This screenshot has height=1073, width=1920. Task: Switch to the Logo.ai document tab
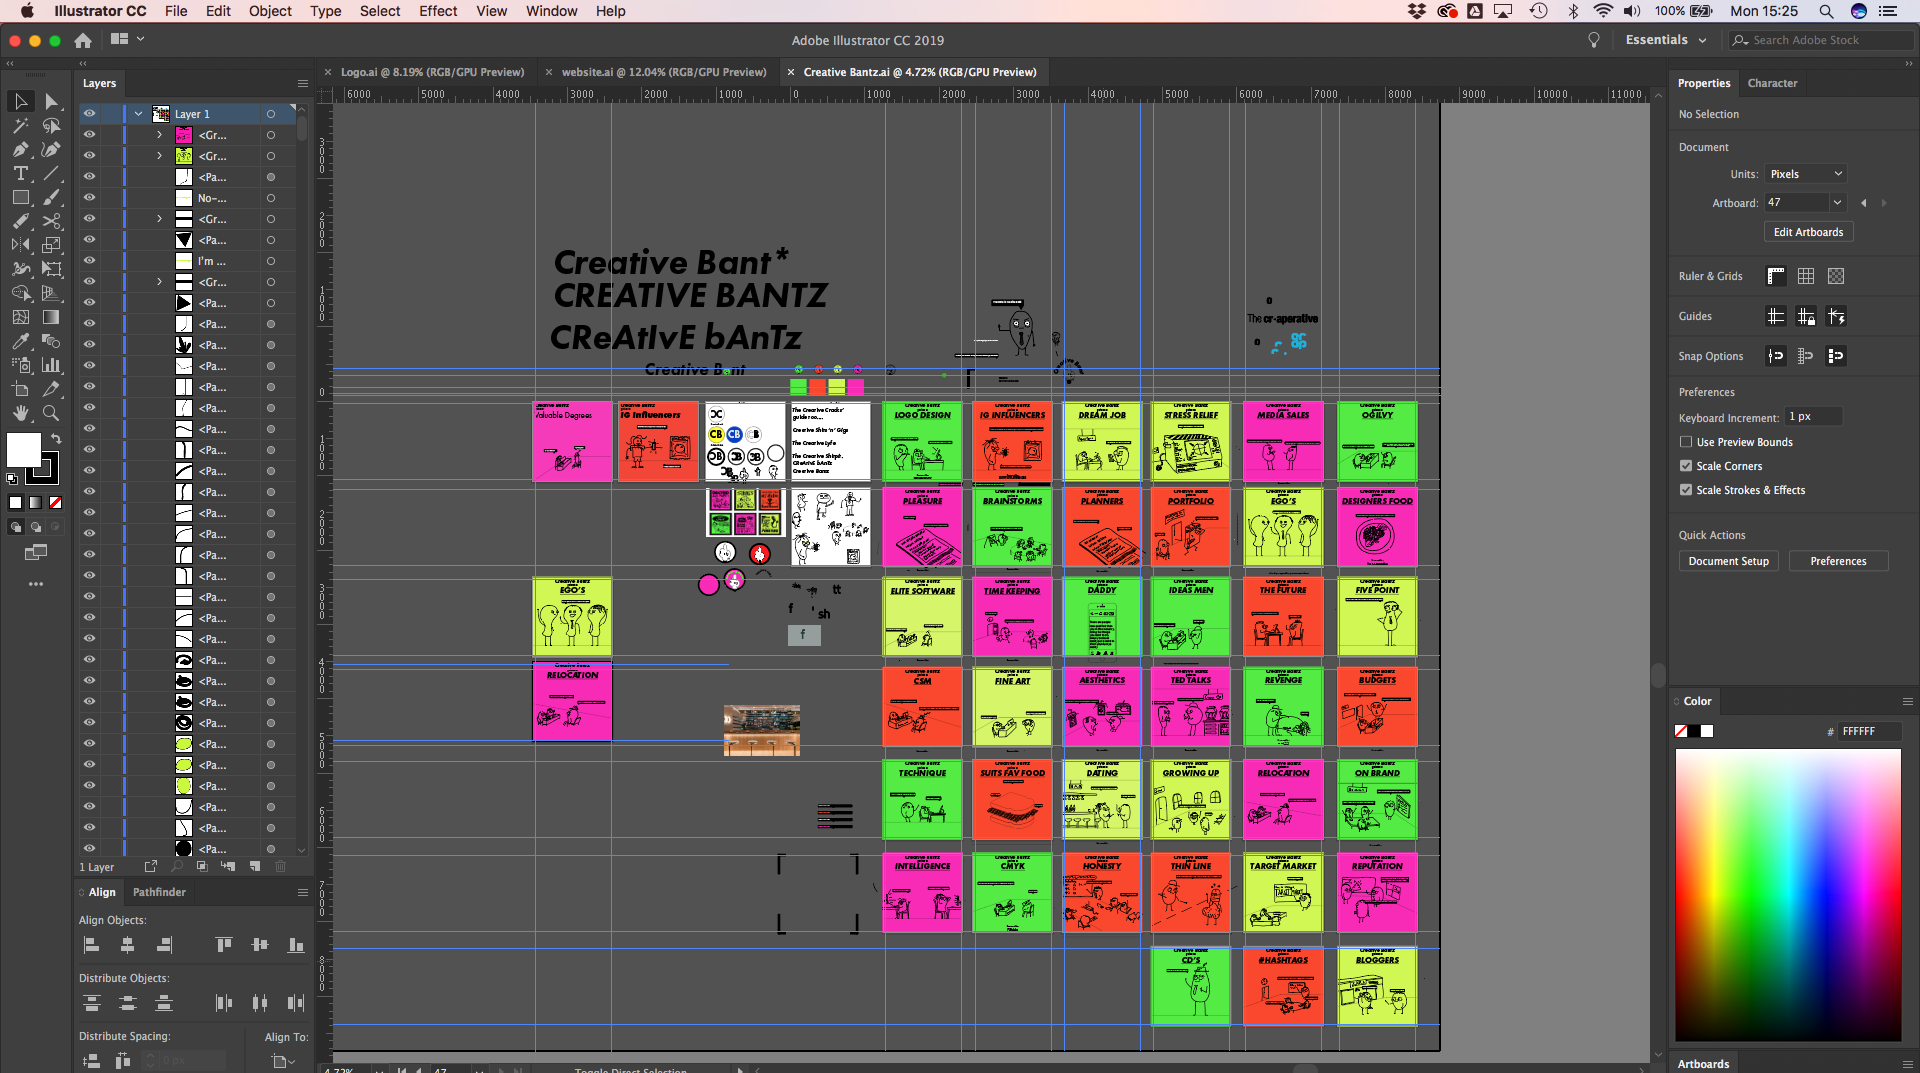tap(432, 72)
